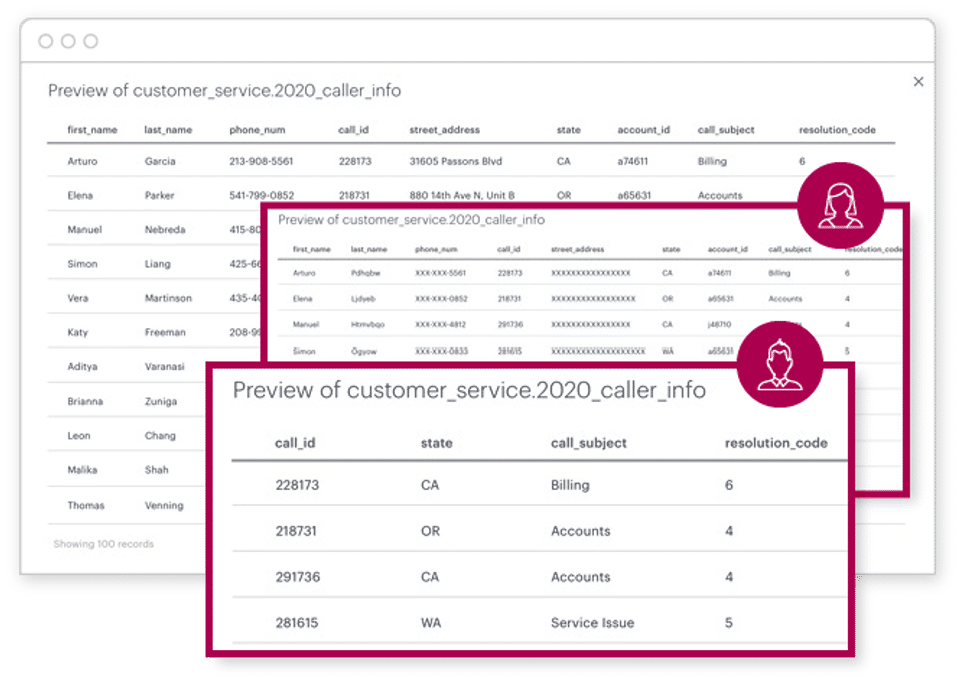
Task: Click resolution code 5 in front panel
Action: (x=729, y=623)
